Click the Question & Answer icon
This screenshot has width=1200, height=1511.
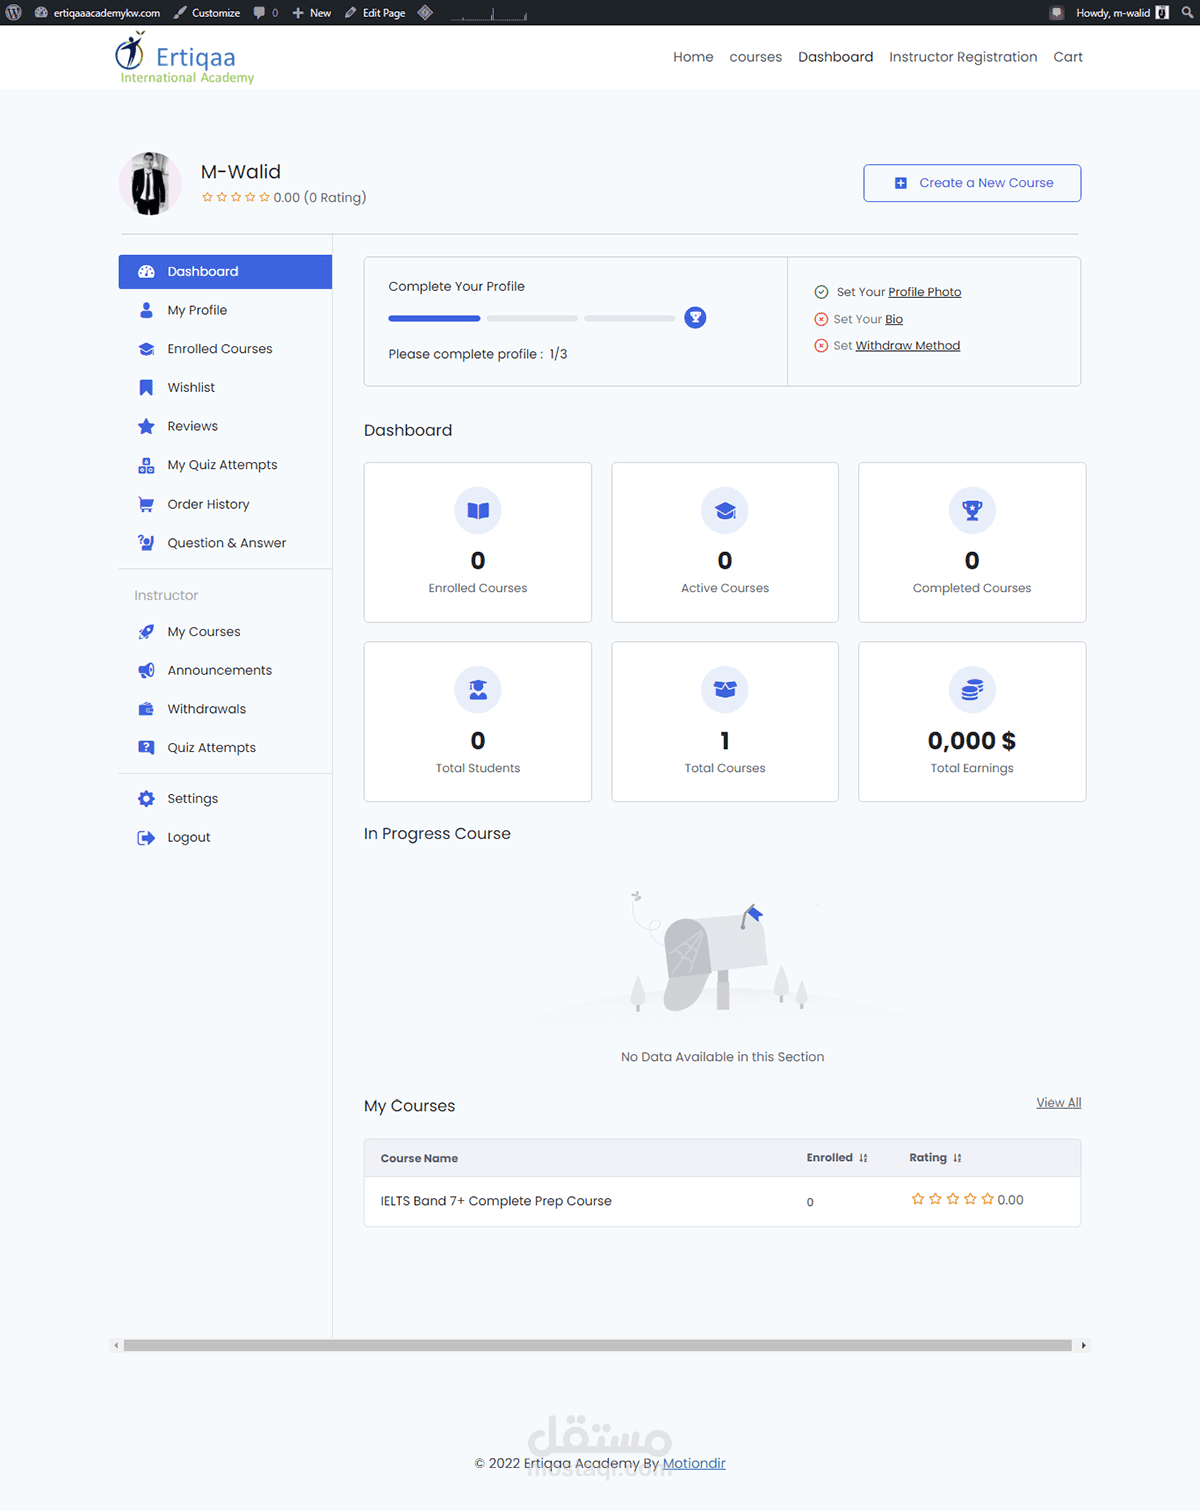coord(146,543)
